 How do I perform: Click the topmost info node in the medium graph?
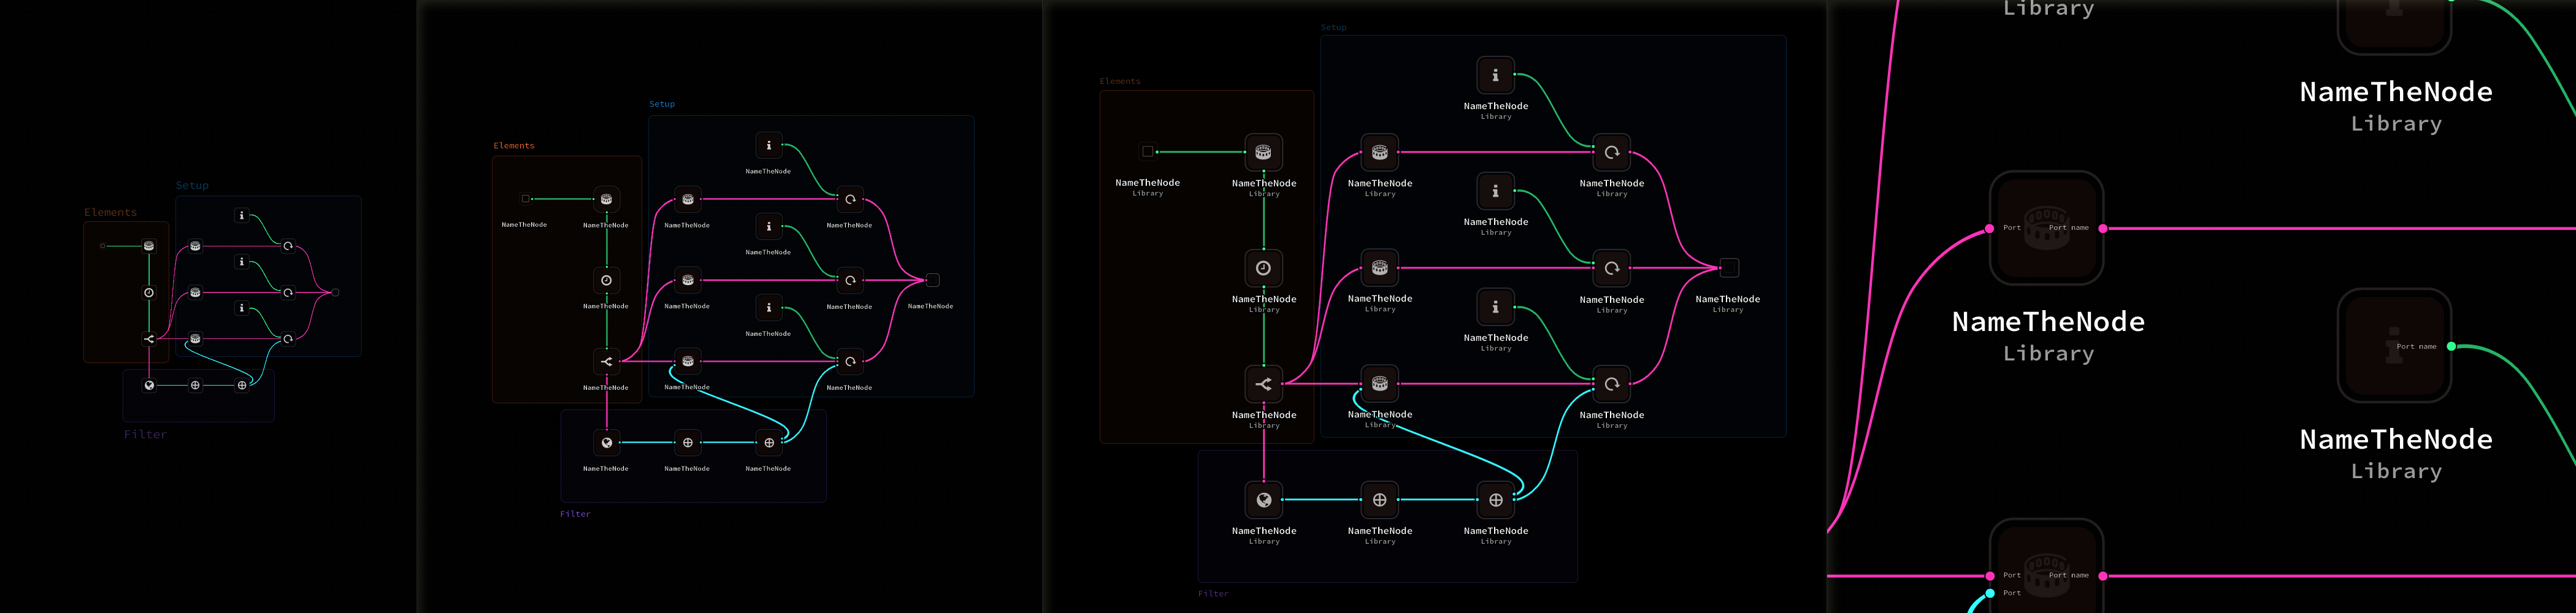pyautogui.click(x=768, y=145)
